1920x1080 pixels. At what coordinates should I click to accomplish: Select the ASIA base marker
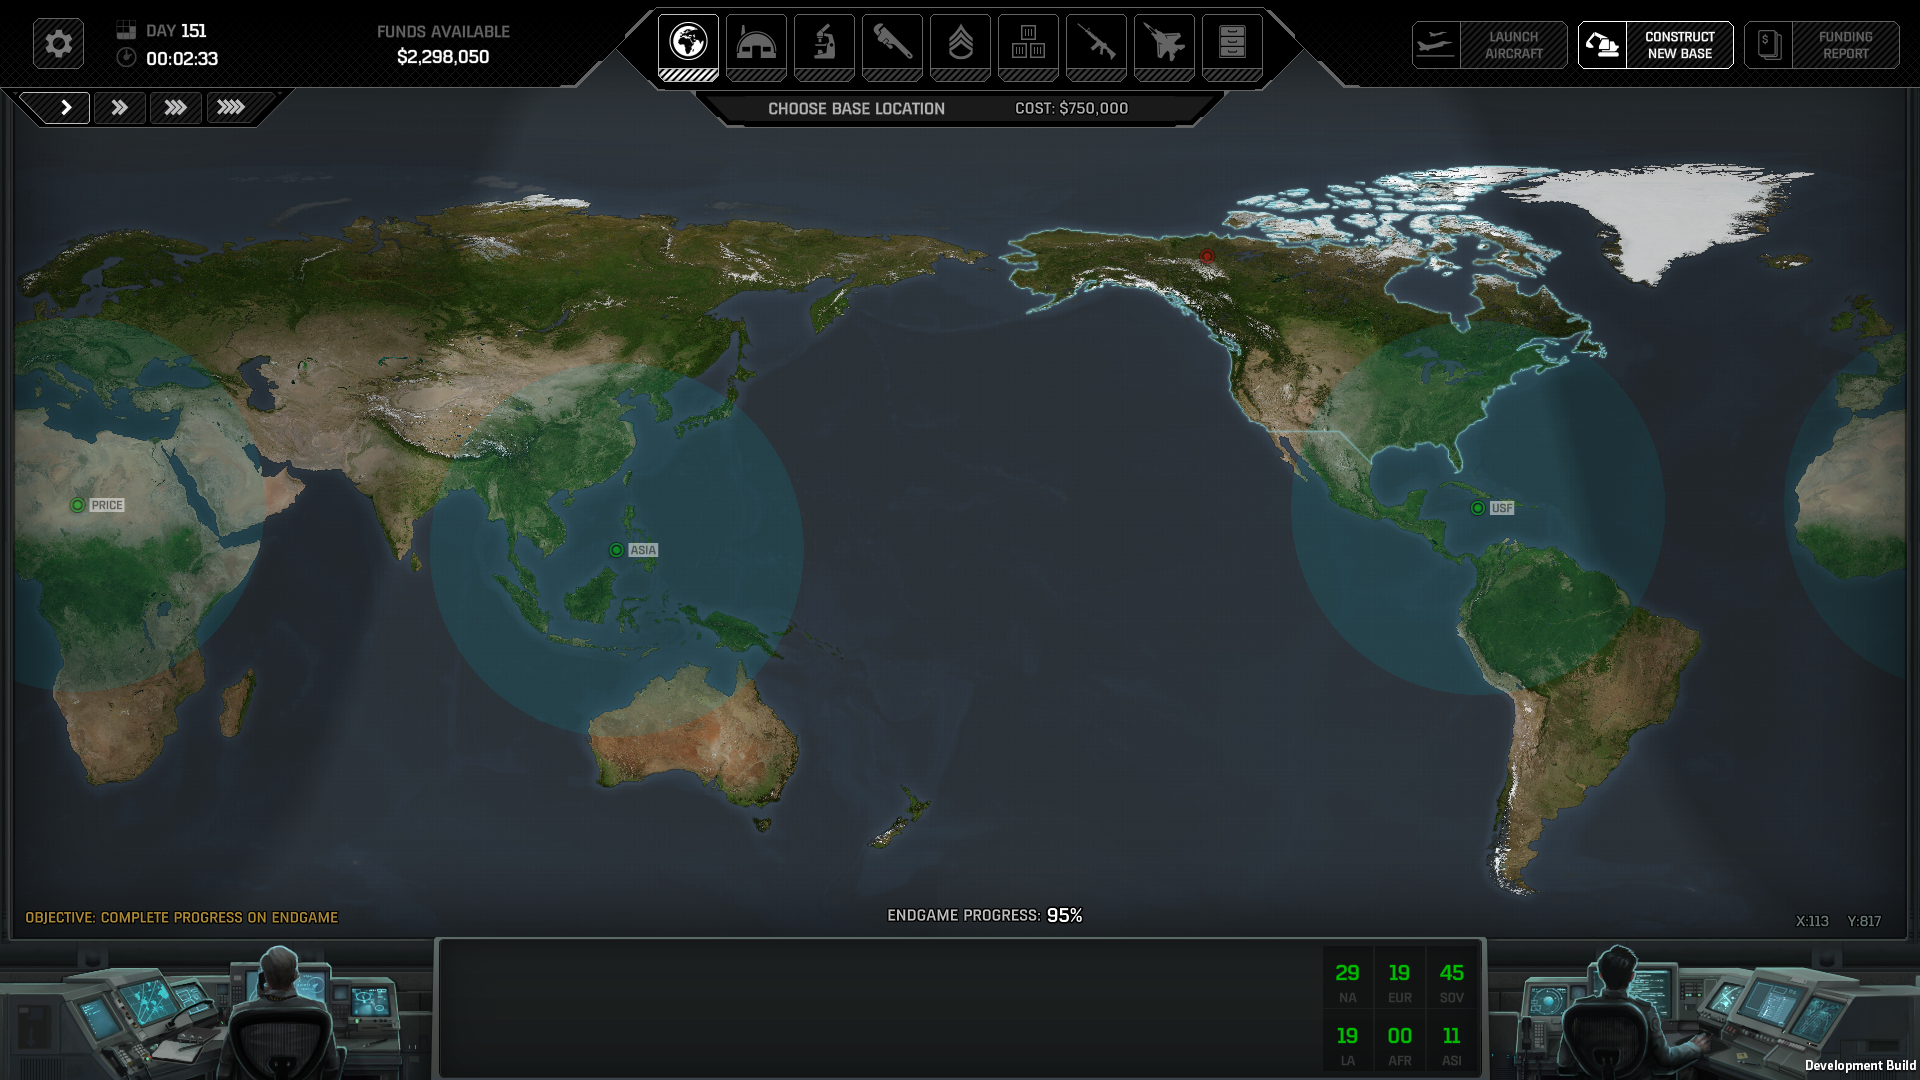pyautogui.click(x=616, y=550)
